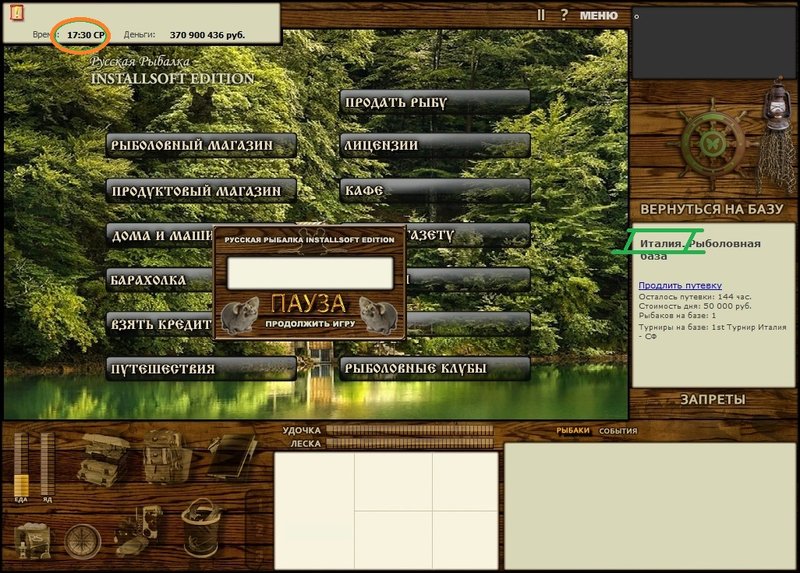This screenshot has width=800, height=573.
Task: Switch to the СОБЫТИЯ tab
Action: tap(618, 431)
